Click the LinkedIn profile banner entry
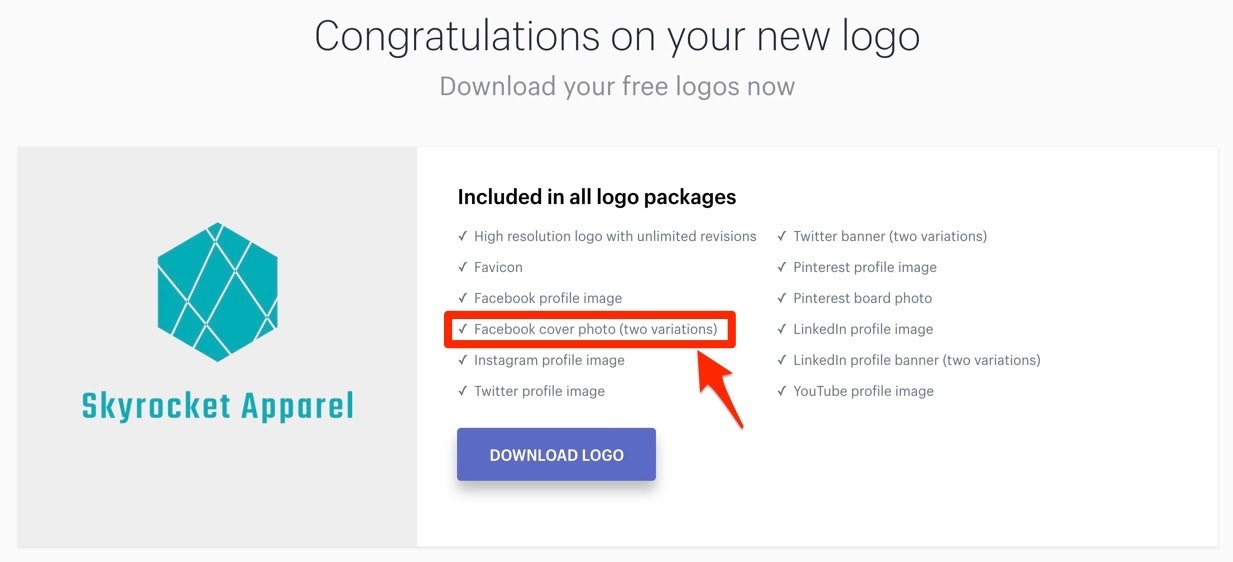Image resolution: width=1233 pixels, height=562 pixels. click(916, 360)
